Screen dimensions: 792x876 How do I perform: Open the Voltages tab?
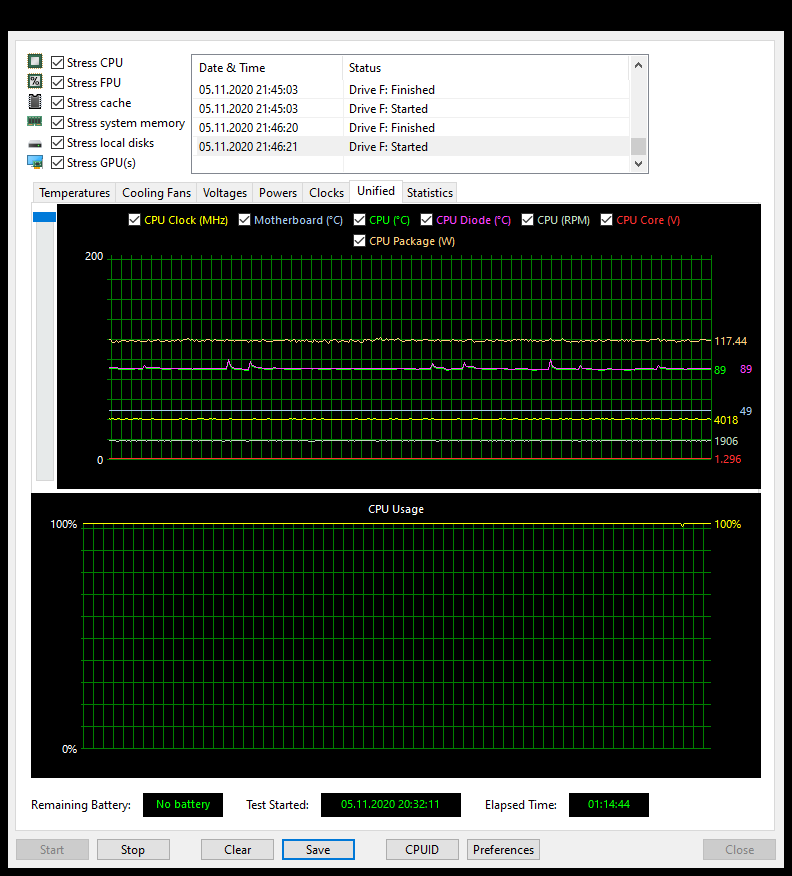coord(225,193)
